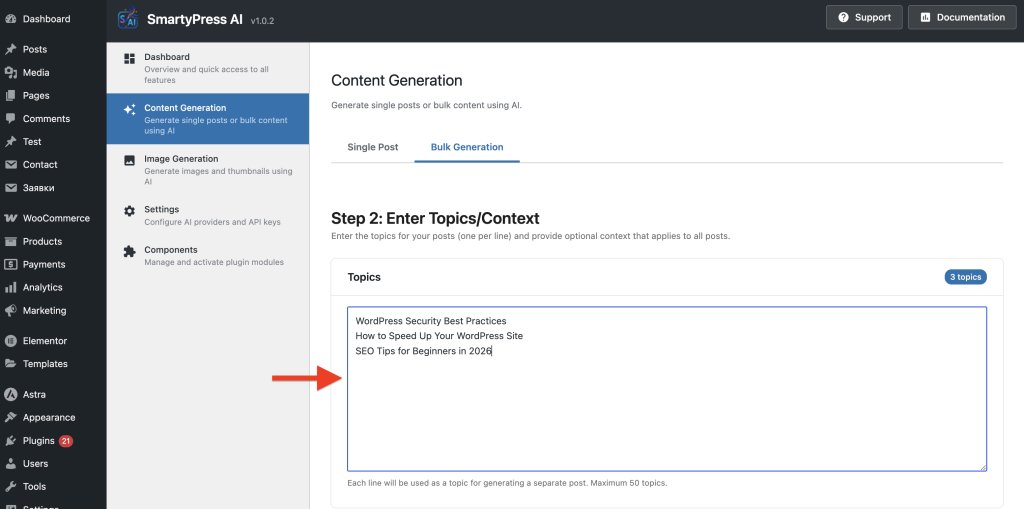Click the Marketing megaphone icon

(10, 310)
